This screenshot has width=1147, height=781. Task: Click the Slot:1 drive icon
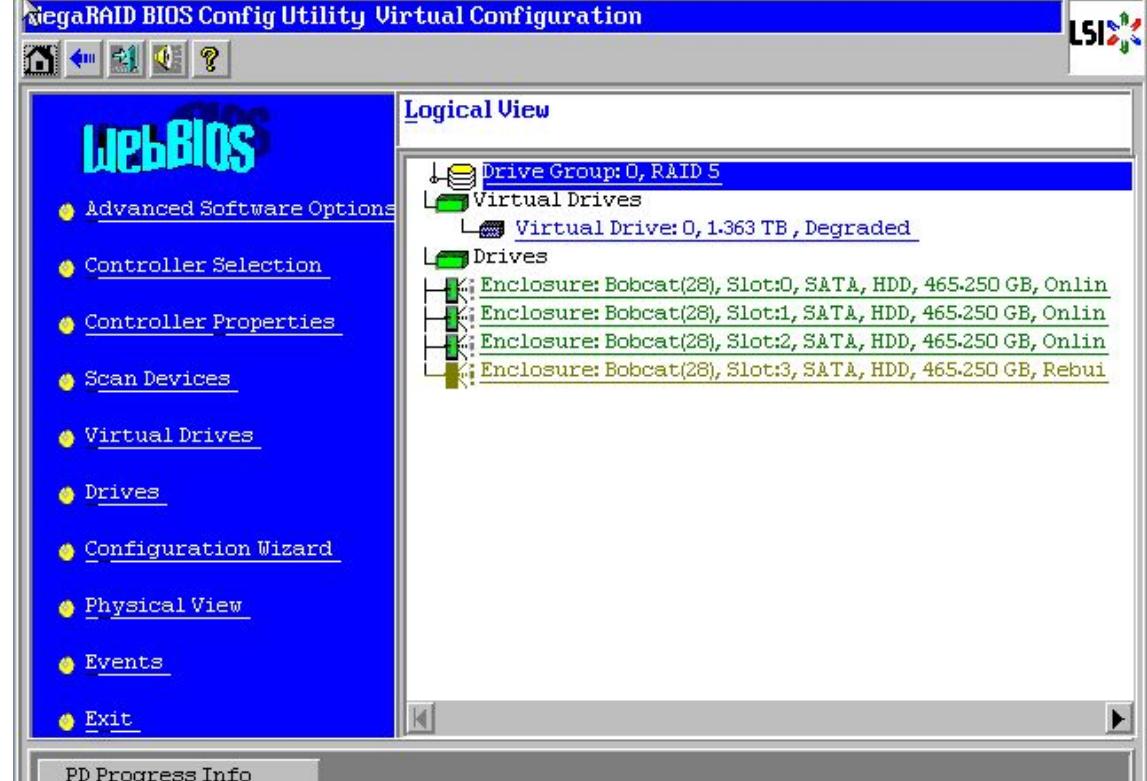click(x=458, y=317)
